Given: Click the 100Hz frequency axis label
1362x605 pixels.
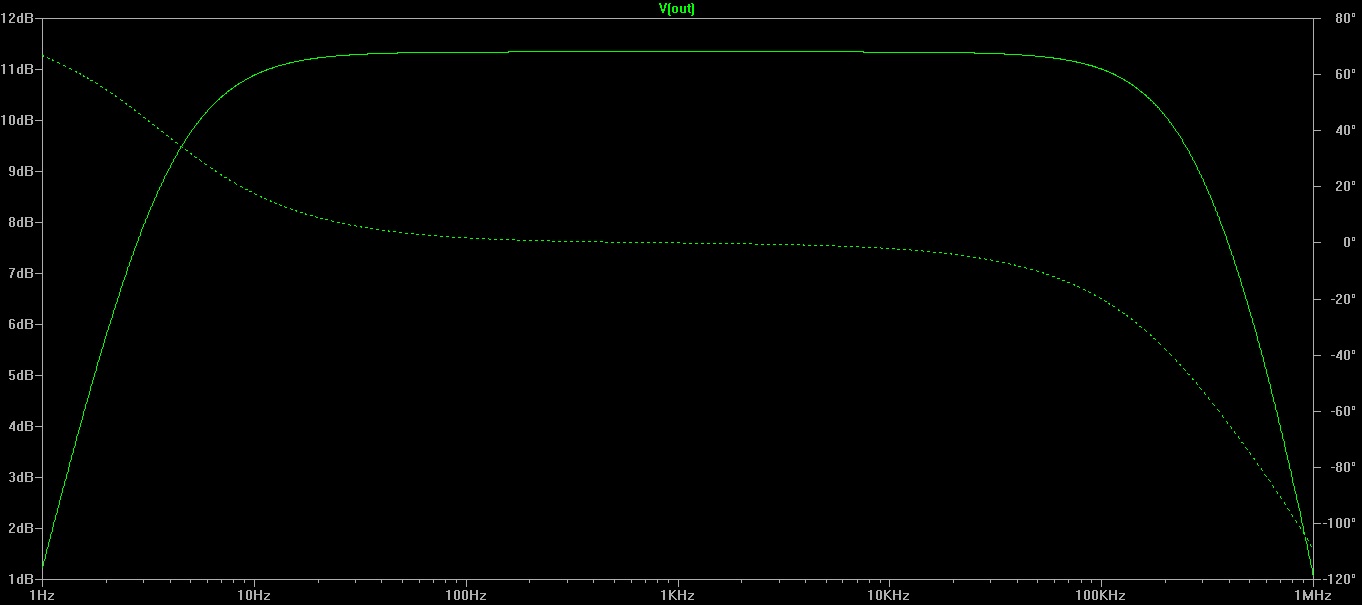Looking at the screenshot, I should tap(466, 595).
